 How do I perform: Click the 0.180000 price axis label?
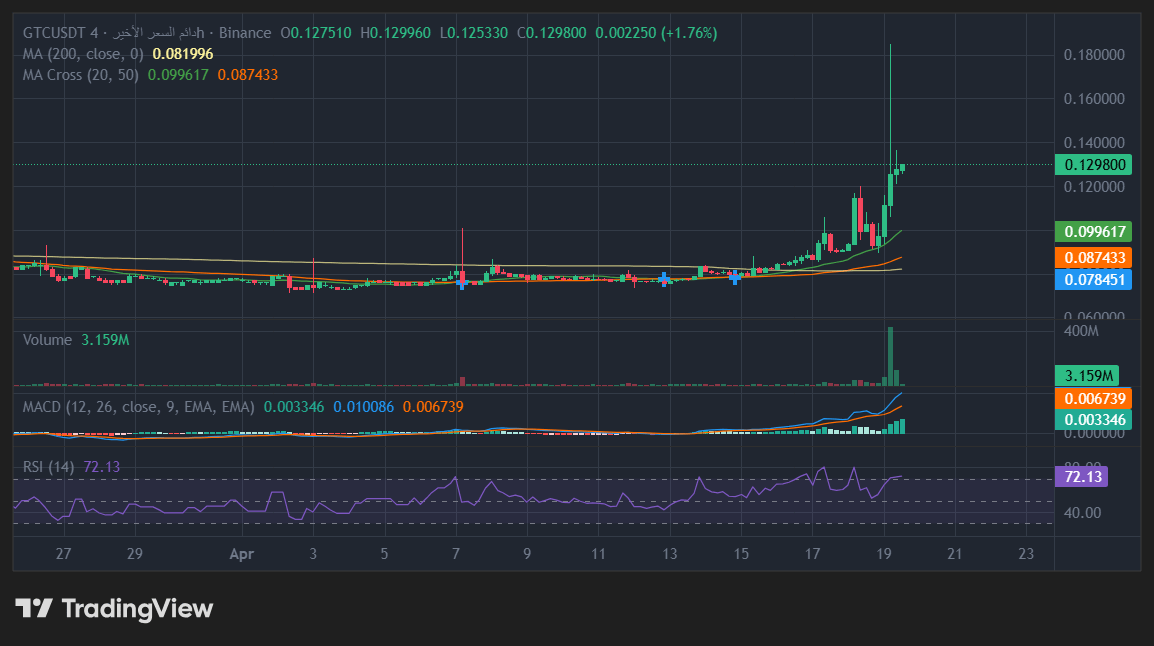click(x=1094, y=55)
